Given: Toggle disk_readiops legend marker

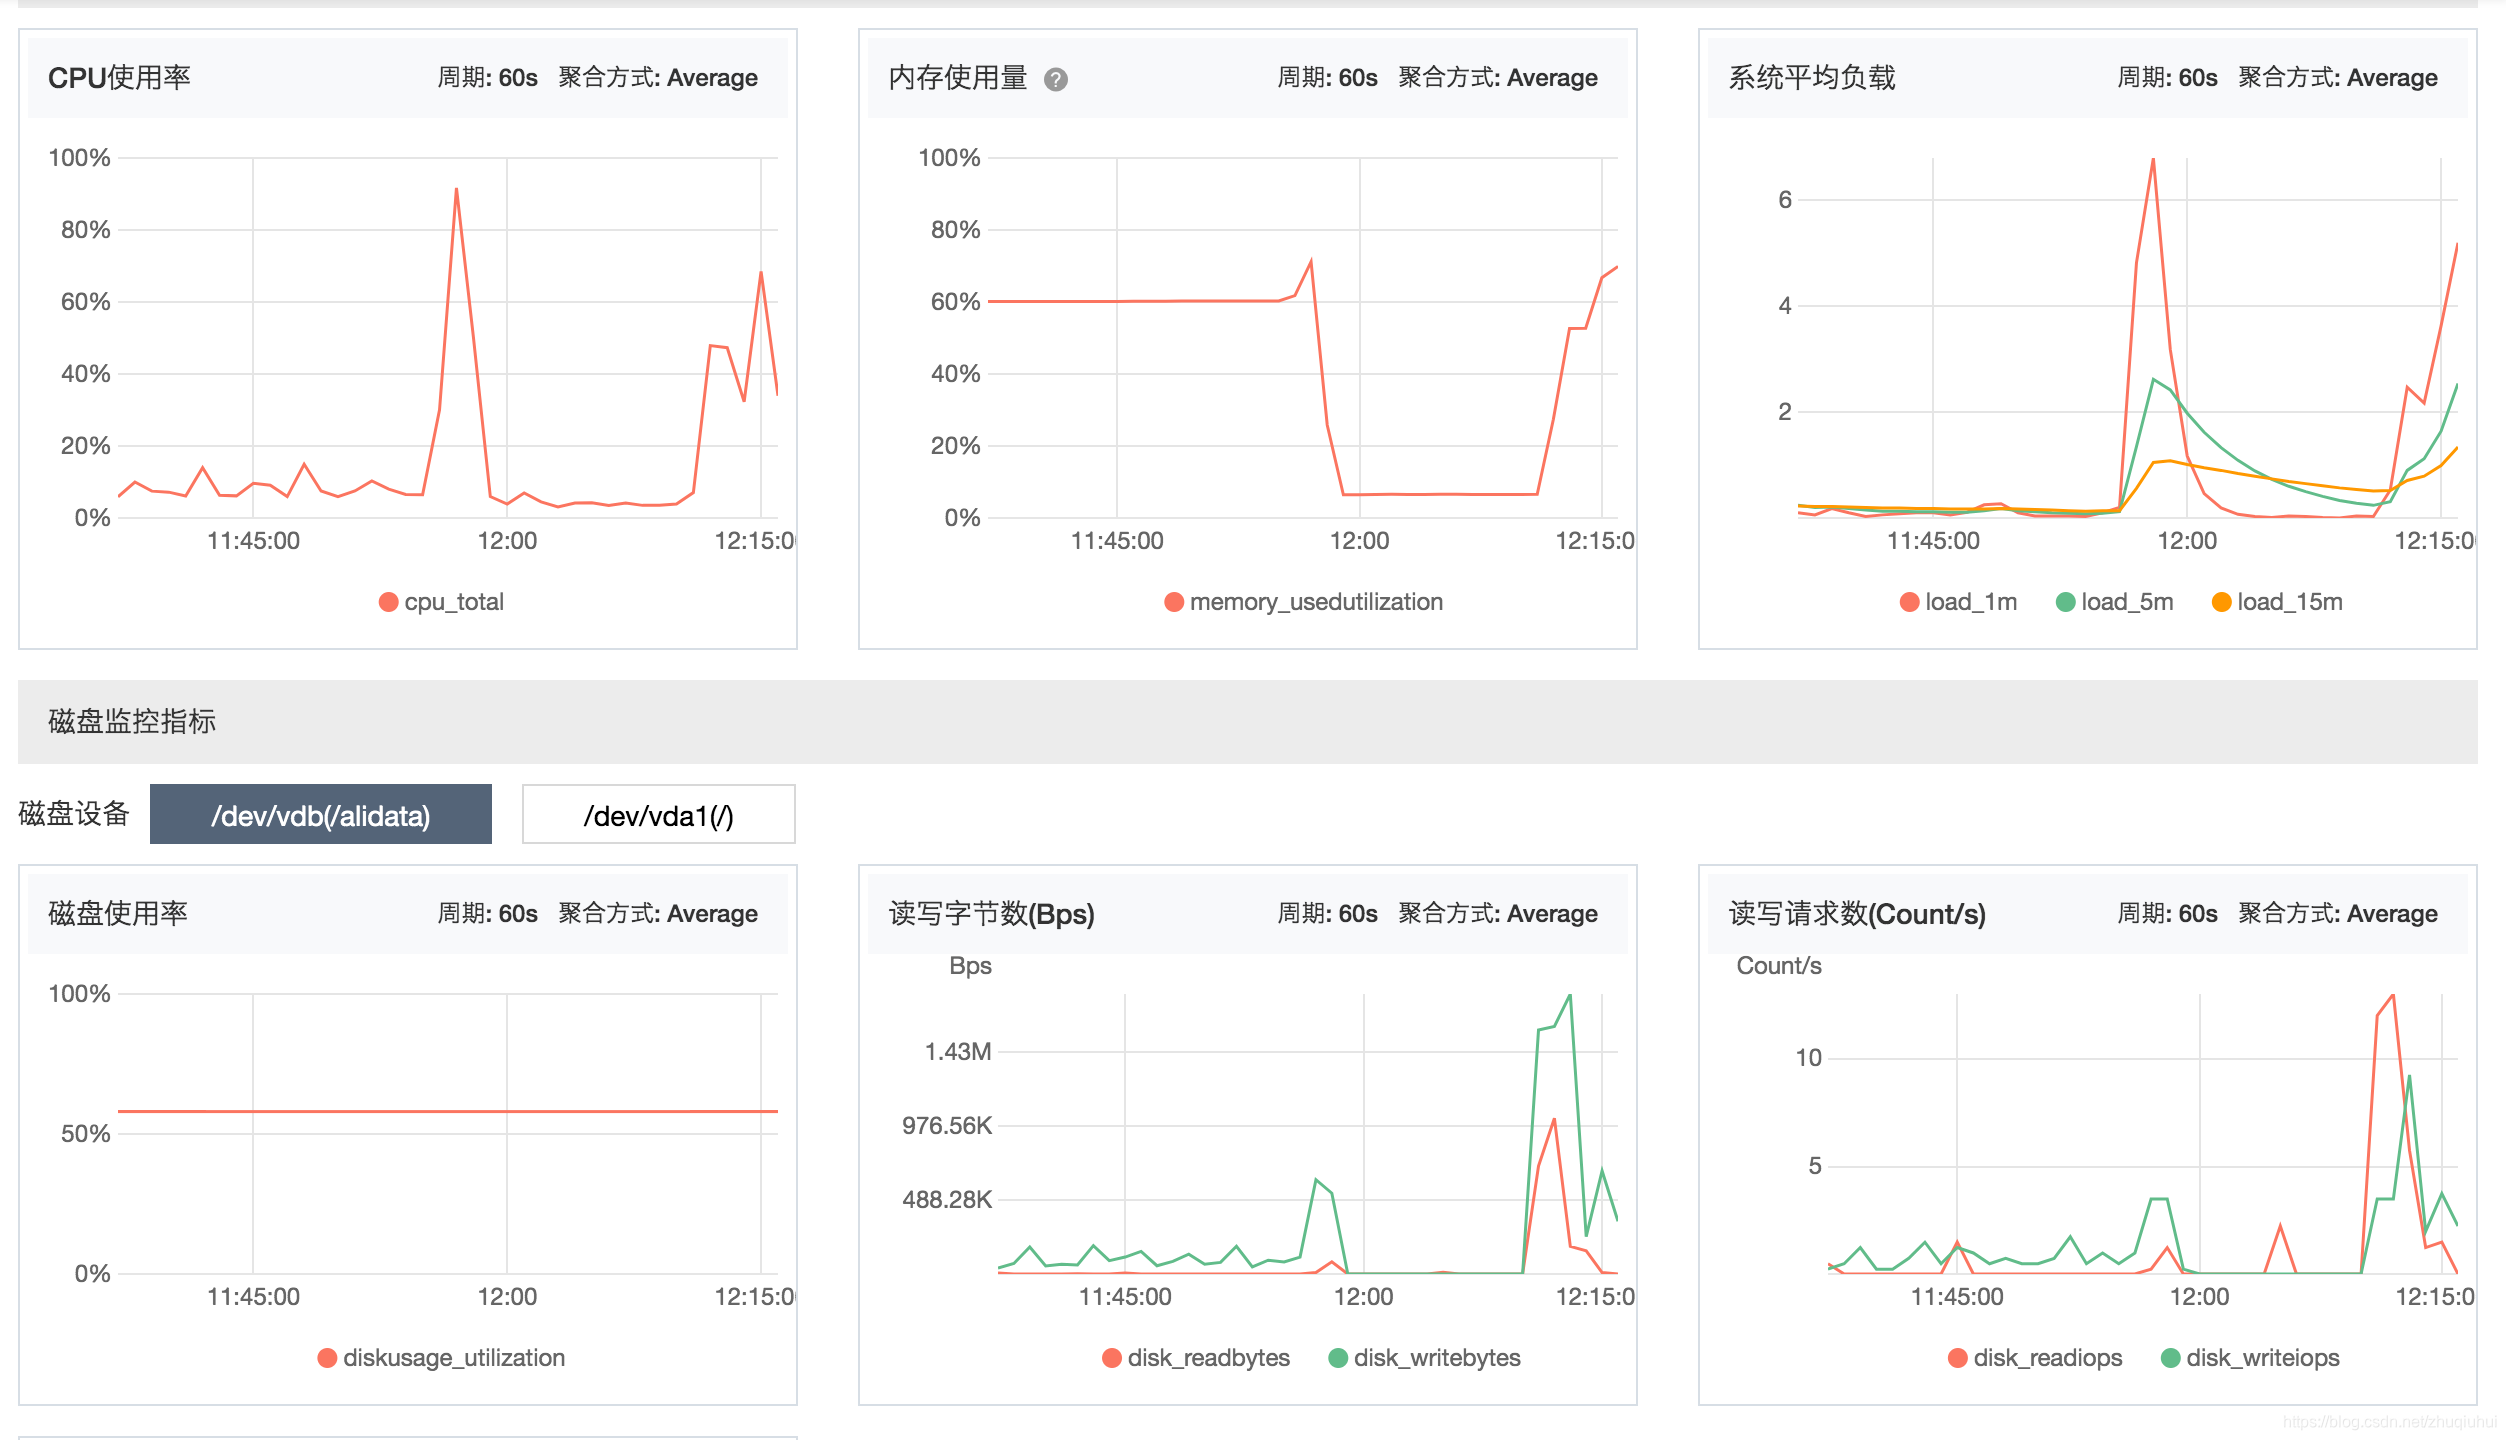Looking at the screenshot, I should (x=1958, y=1358).
